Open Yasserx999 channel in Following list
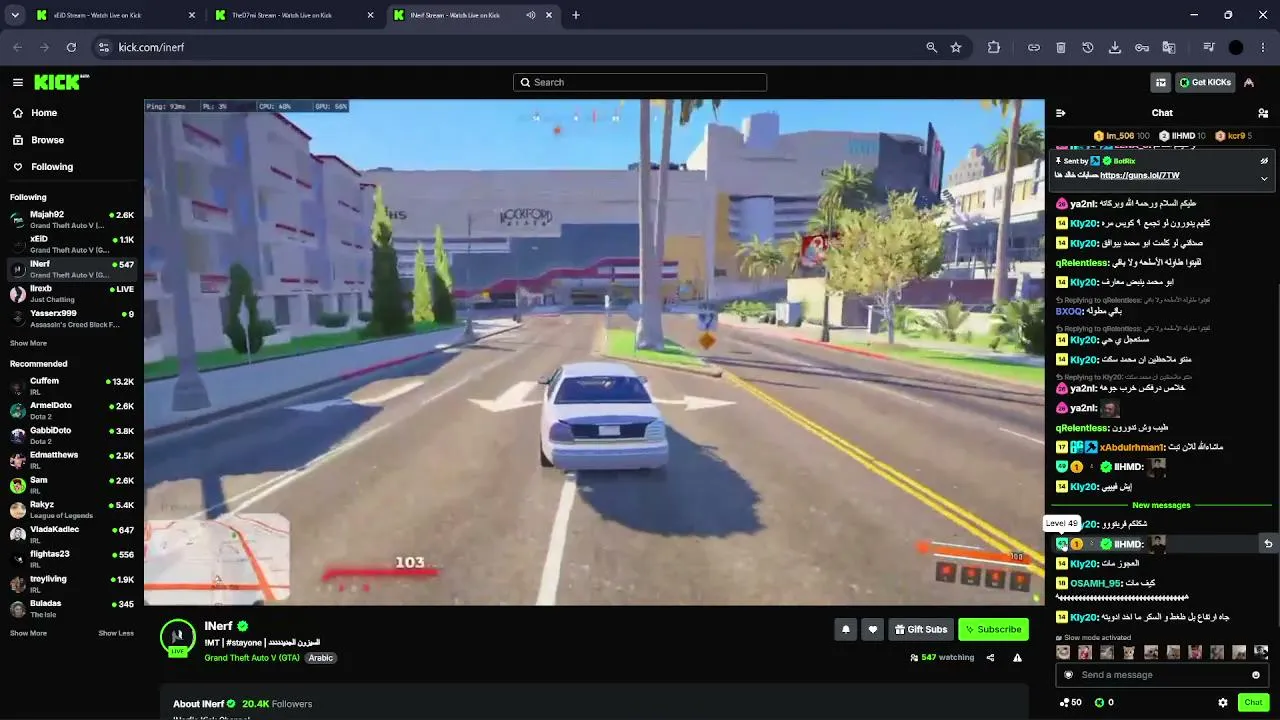Image resolution: width=1280 pixels, height=720 pixels. pyautogui.click(x=72, y=318)
